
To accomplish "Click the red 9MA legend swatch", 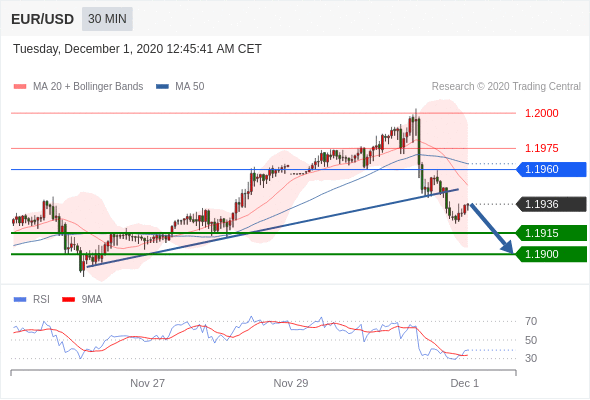I will click(x=68, y=300).
